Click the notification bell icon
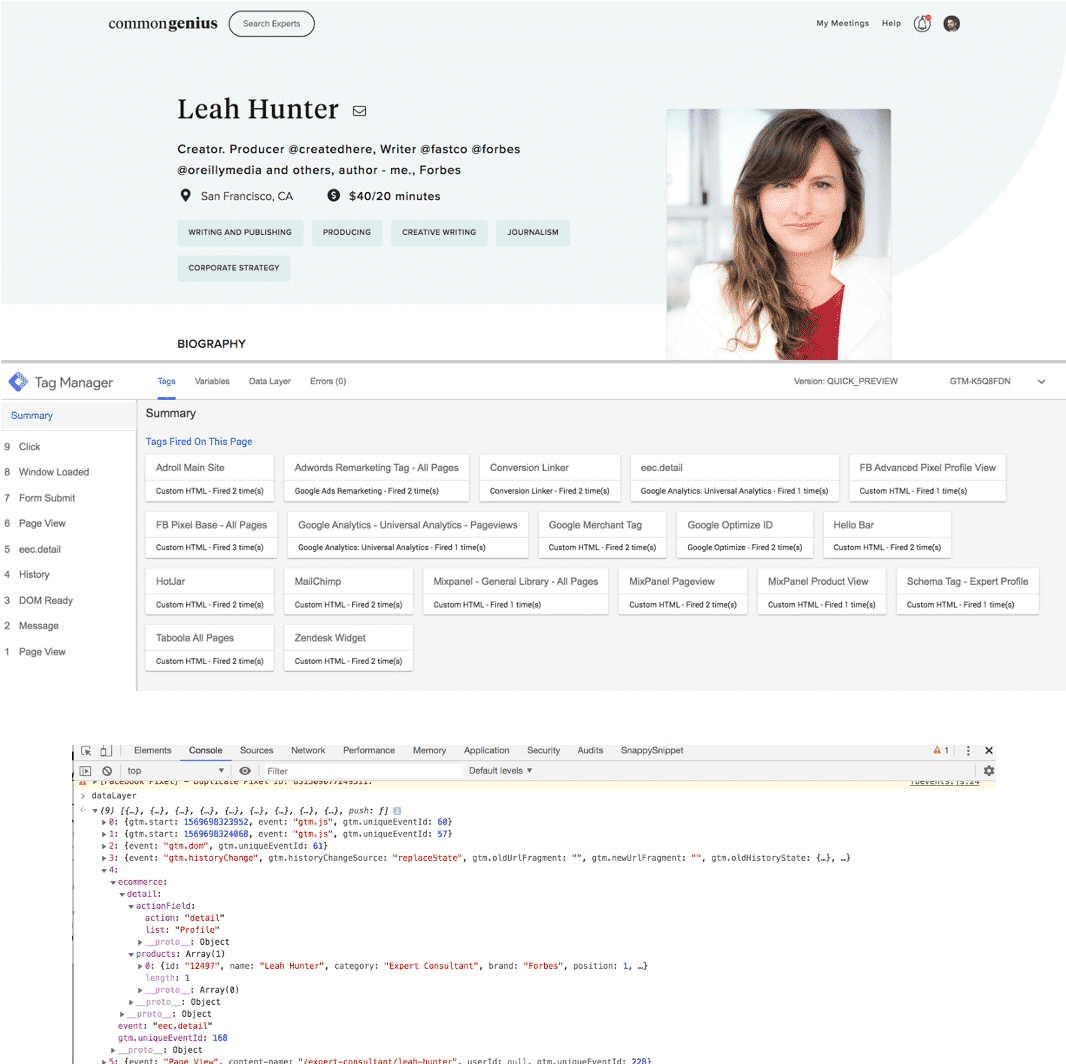Screen dimensions: 1066x1064 click(x=922, y=24)
